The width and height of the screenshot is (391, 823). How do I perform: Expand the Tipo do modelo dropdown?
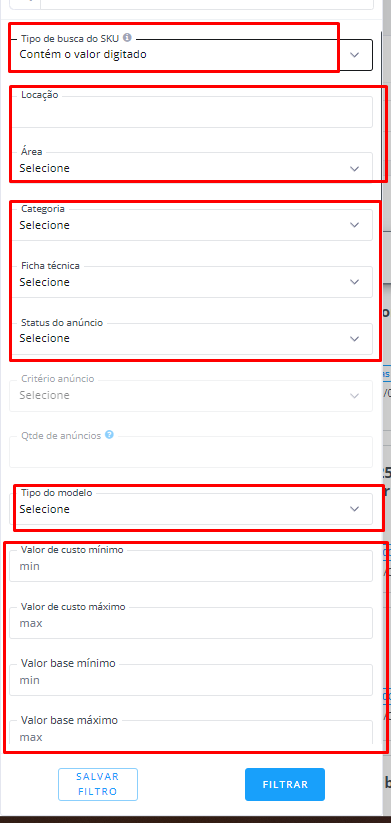tap(191, 509)
